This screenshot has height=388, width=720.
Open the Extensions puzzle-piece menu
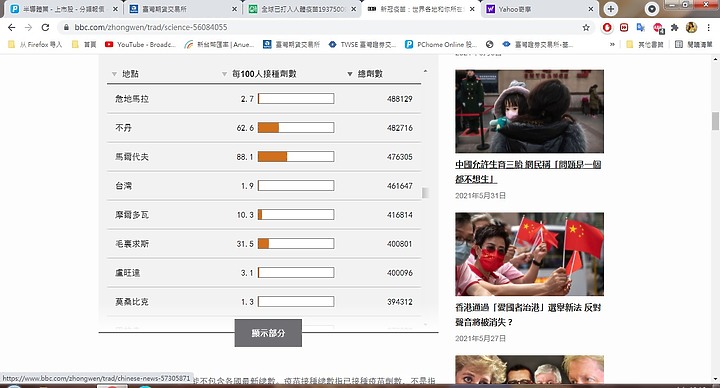tap(674, 28)
